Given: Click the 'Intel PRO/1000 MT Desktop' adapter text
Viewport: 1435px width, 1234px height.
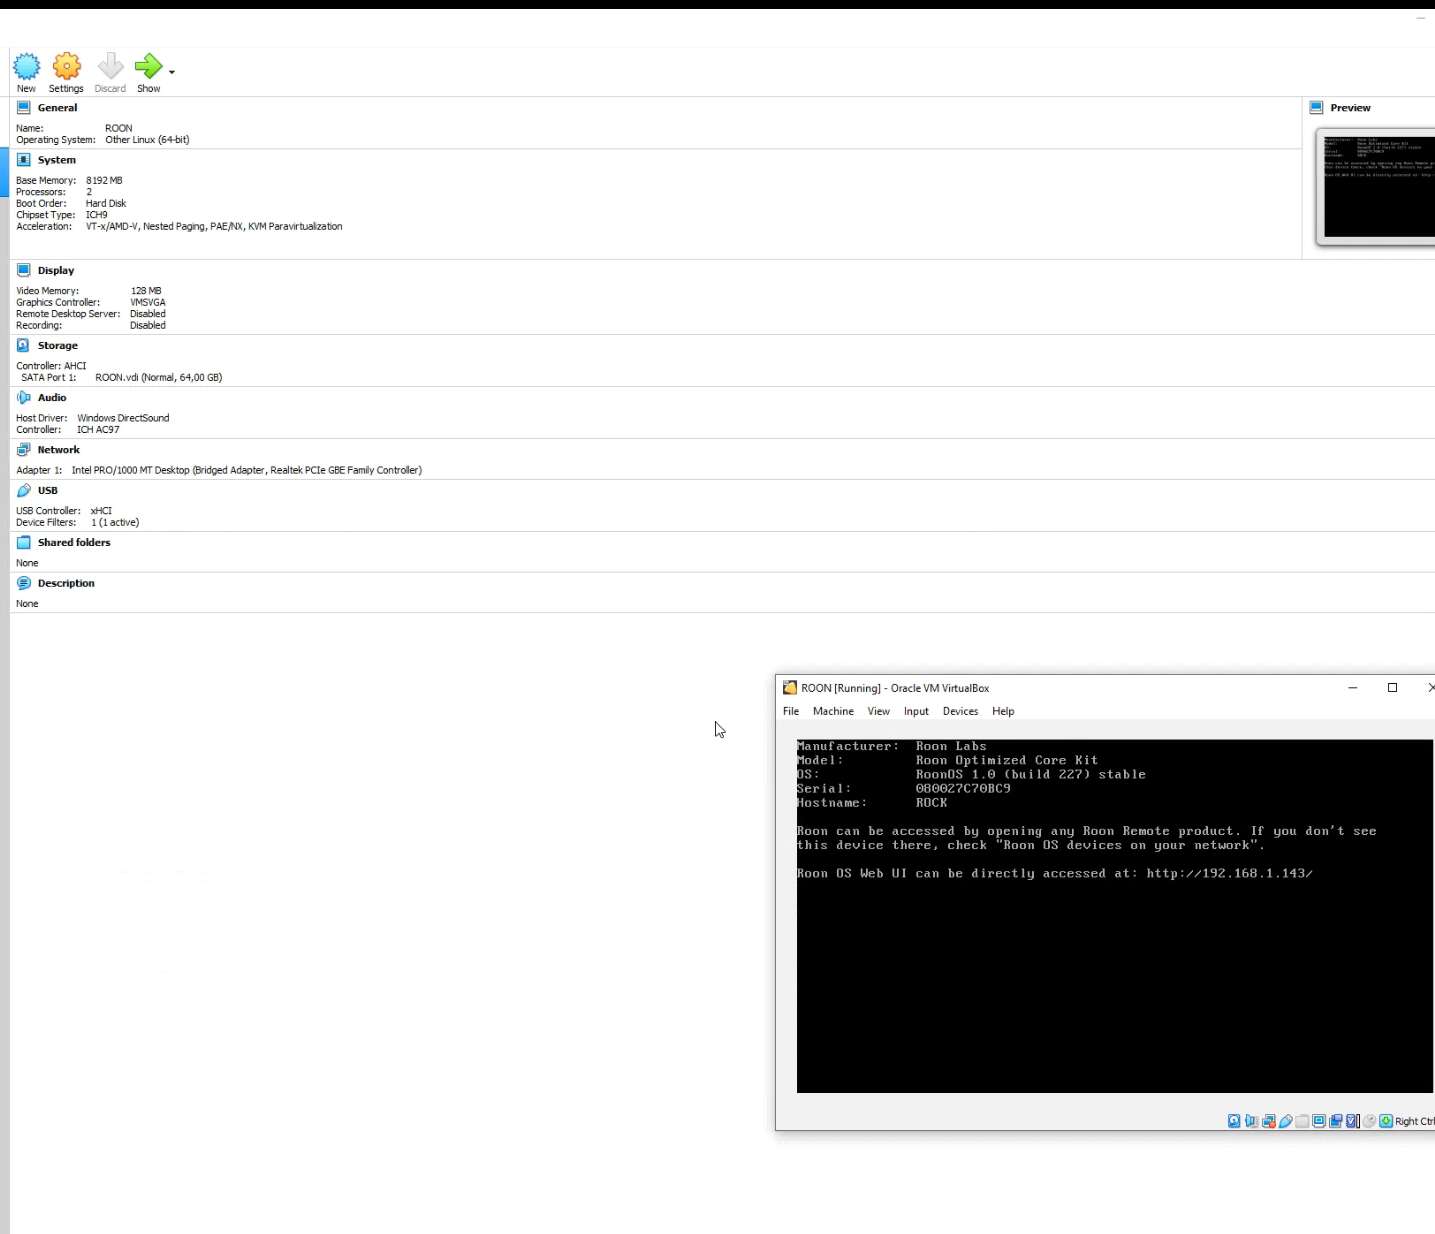Looking at the screenshot, I should pos(130,470).
